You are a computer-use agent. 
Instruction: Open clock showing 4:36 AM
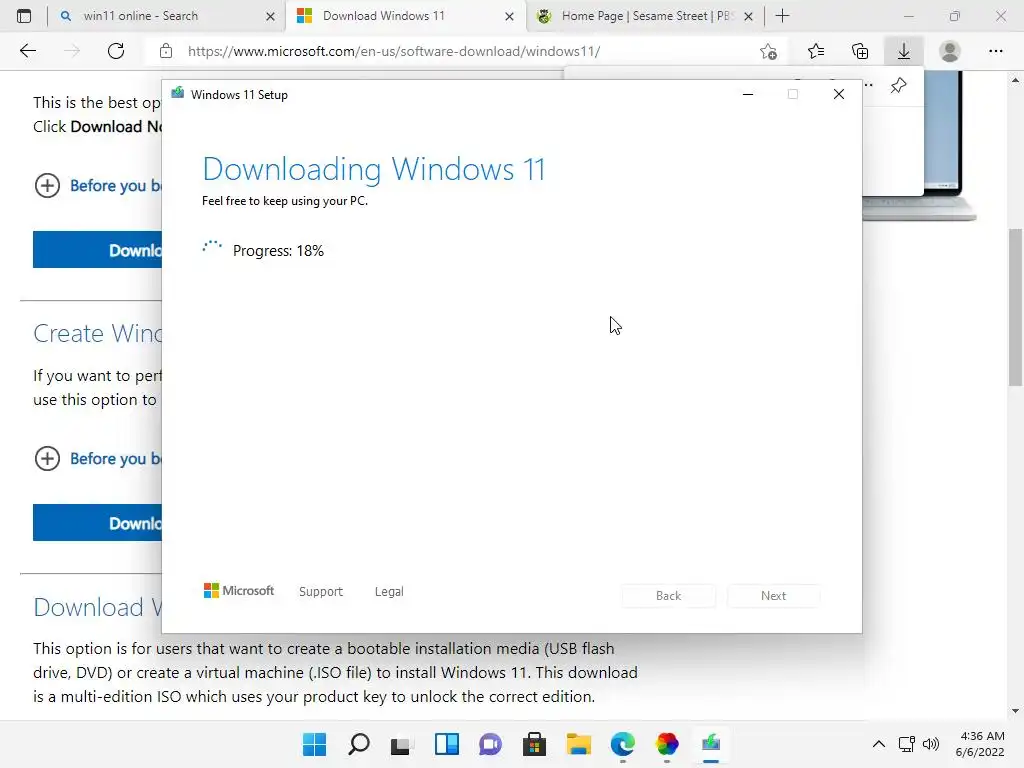tap(980, 744)
